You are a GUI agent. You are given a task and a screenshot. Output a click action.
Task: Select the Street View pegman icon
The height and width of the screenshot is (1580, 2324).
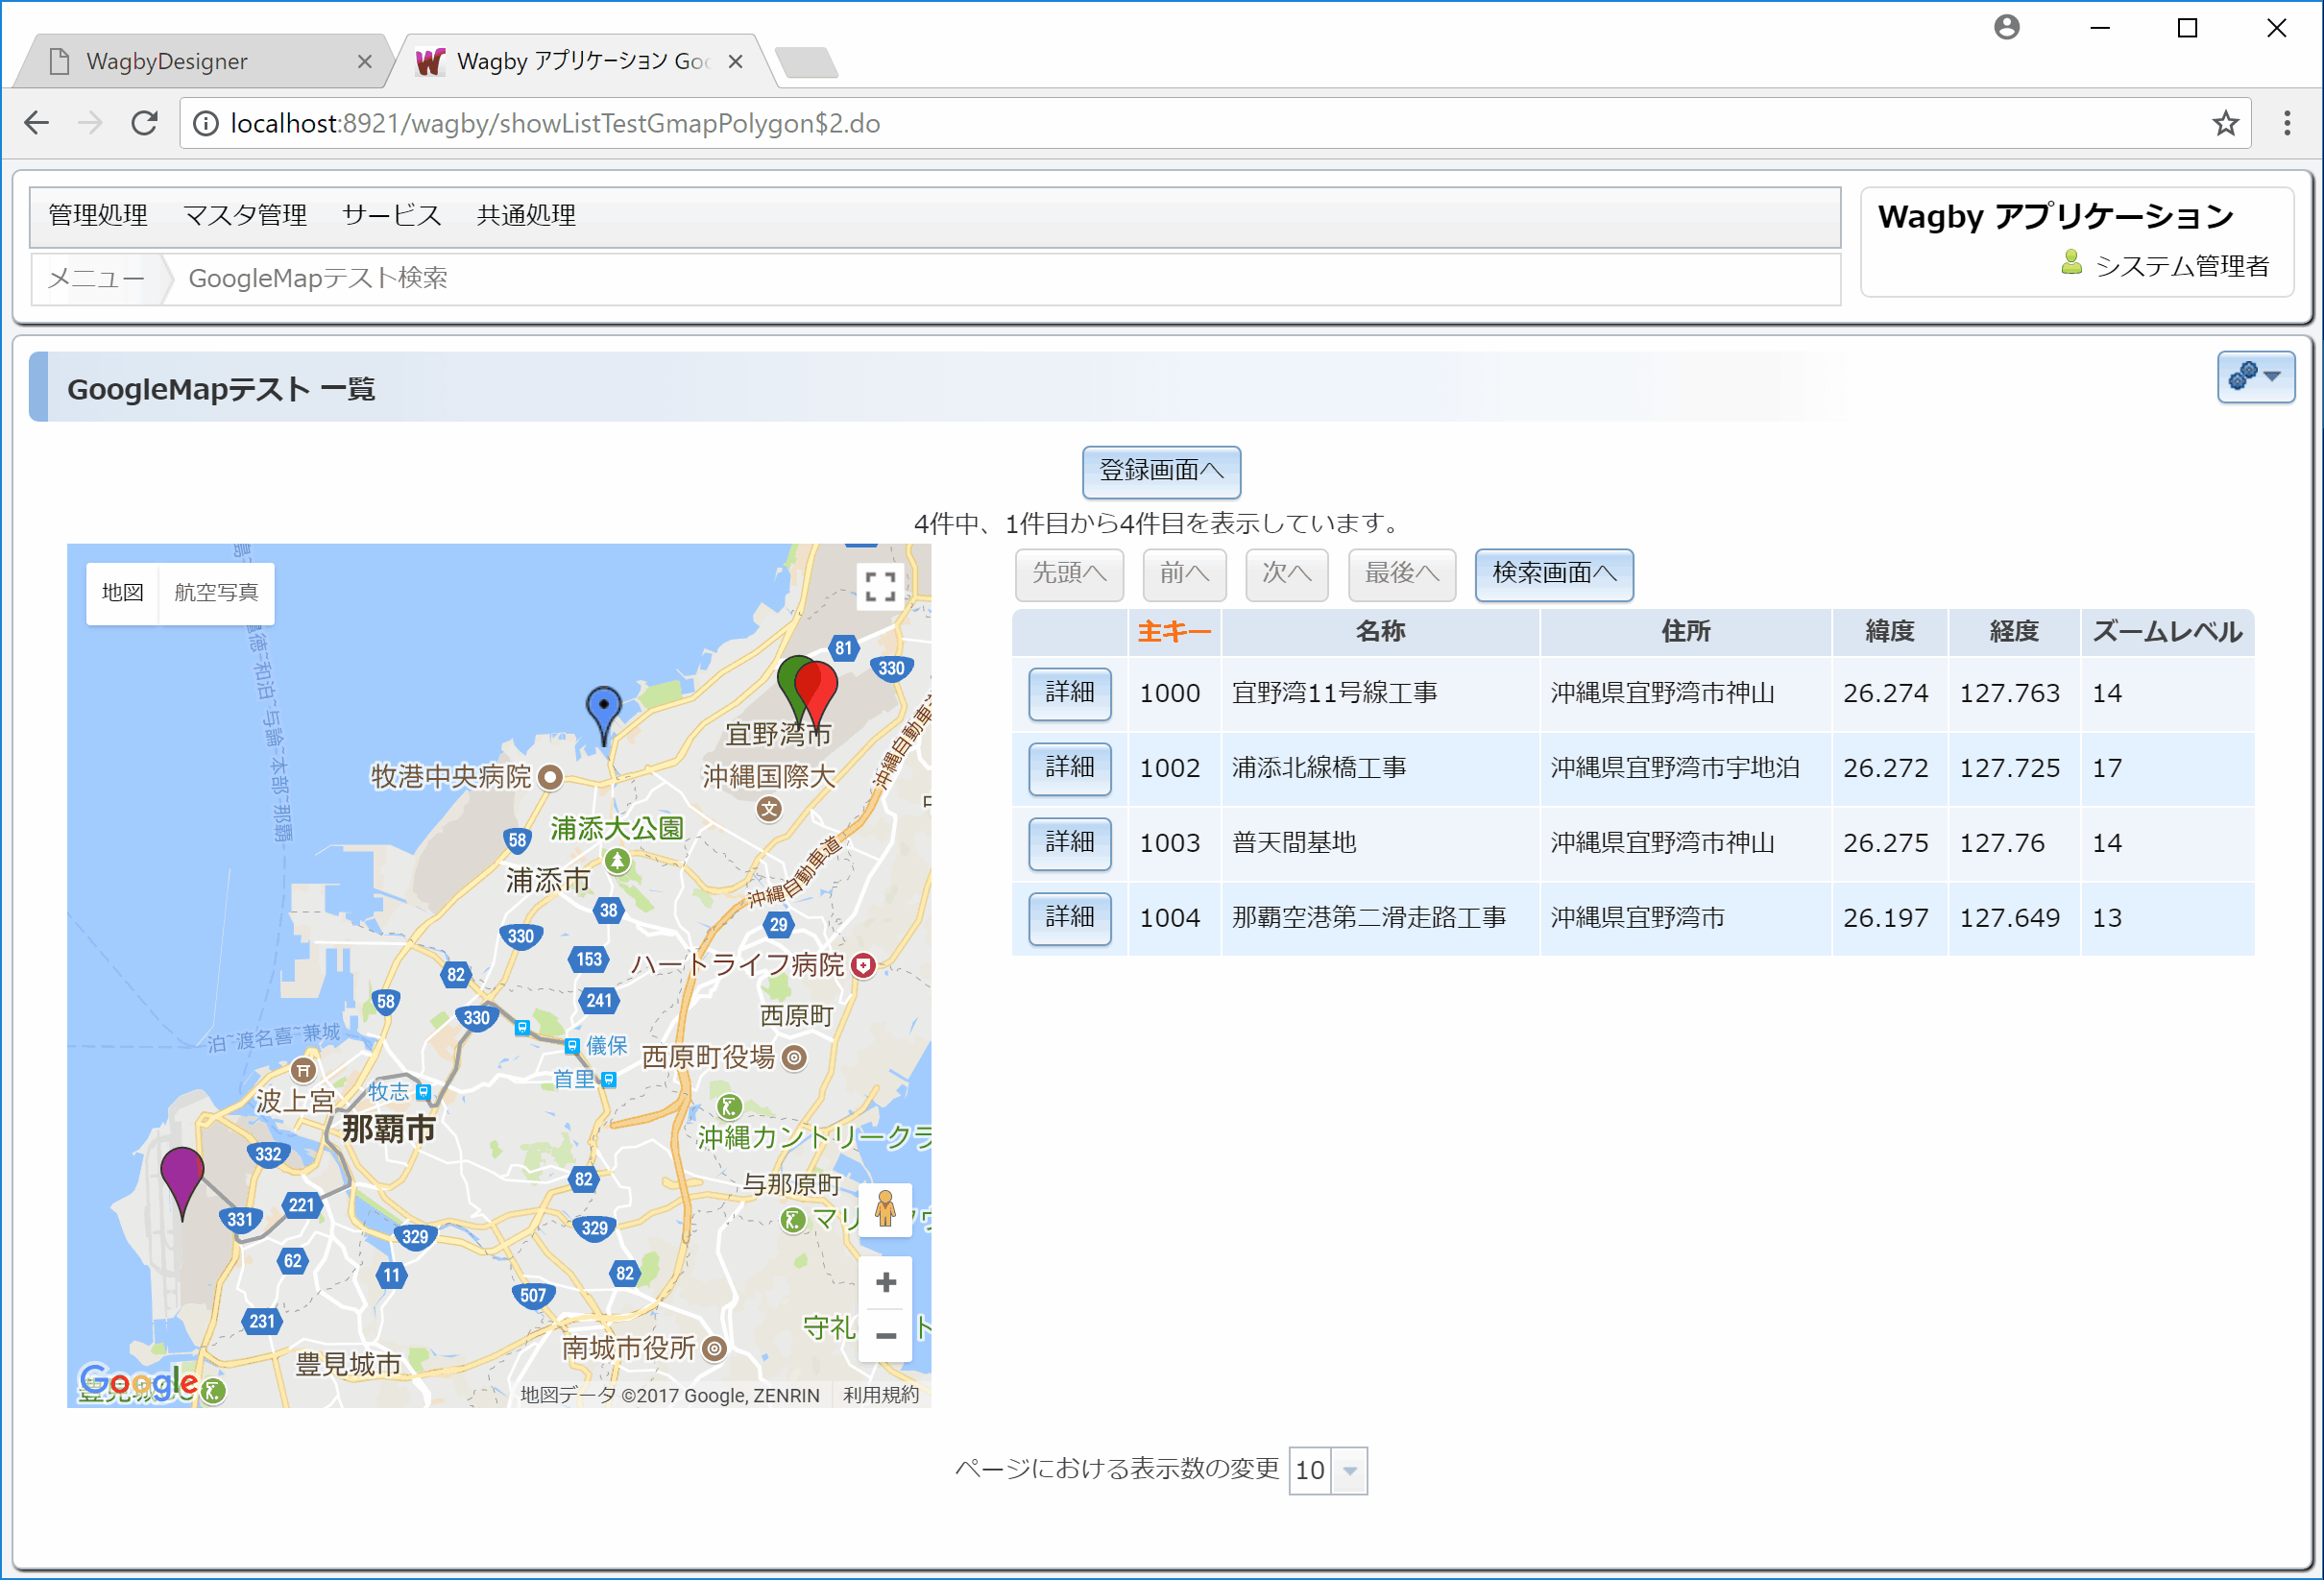885,1210
